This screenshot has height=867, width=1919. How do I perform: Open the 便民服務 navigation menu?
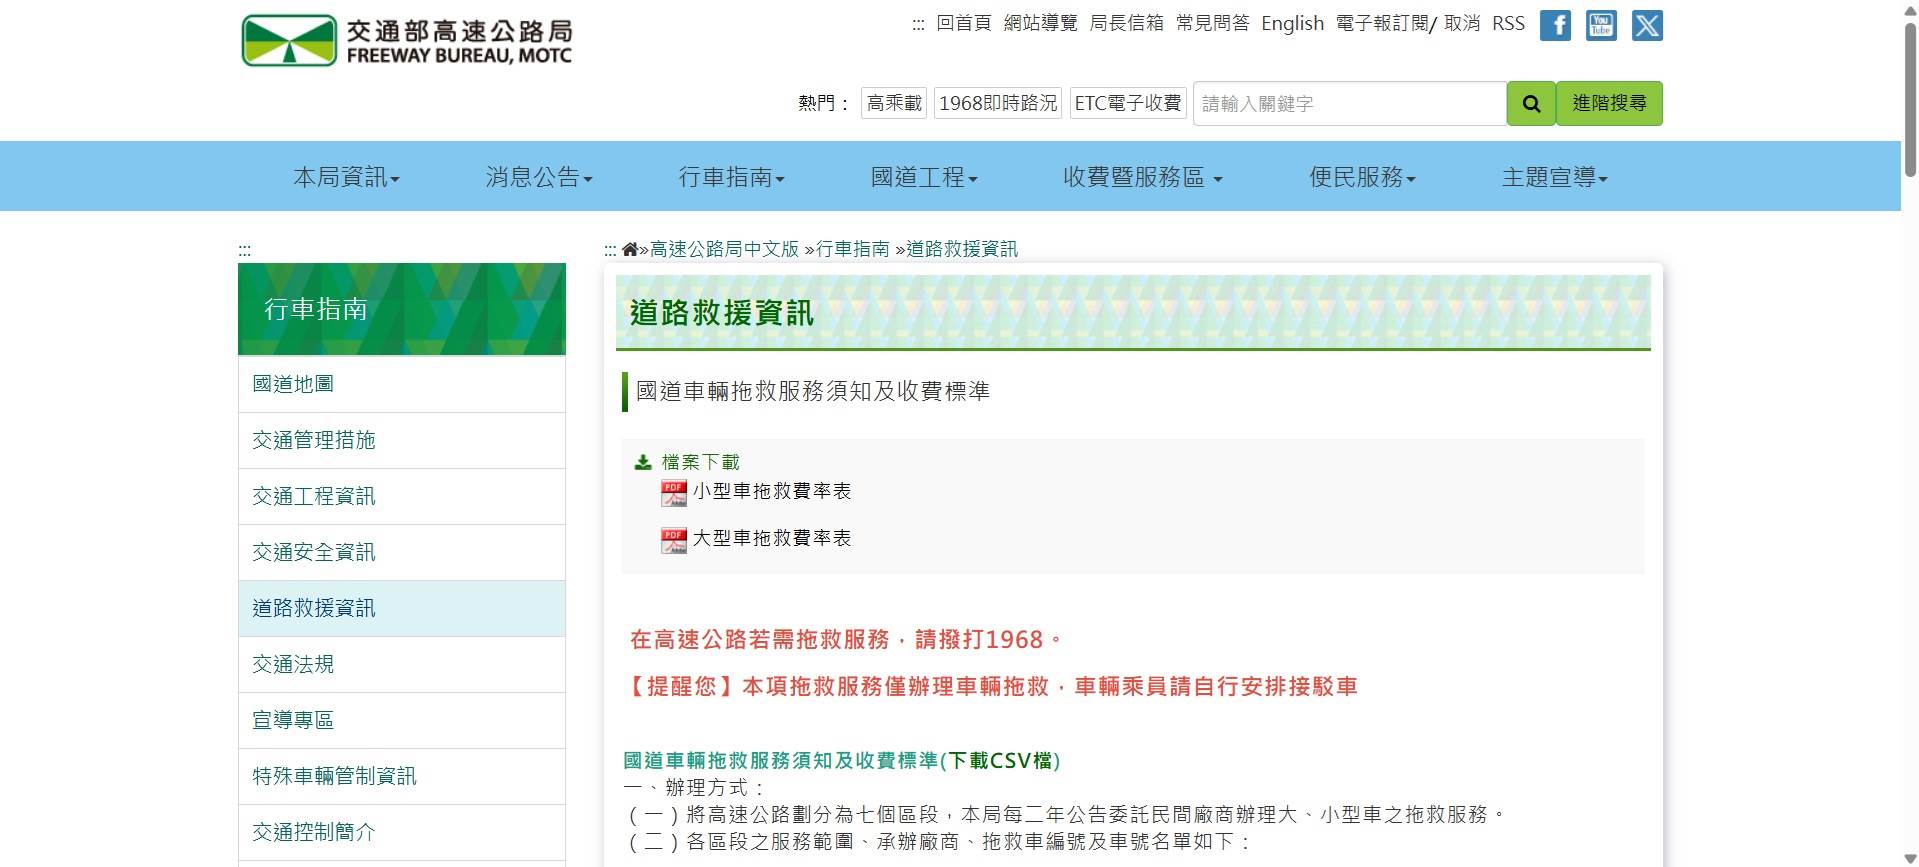[1362, 178]
